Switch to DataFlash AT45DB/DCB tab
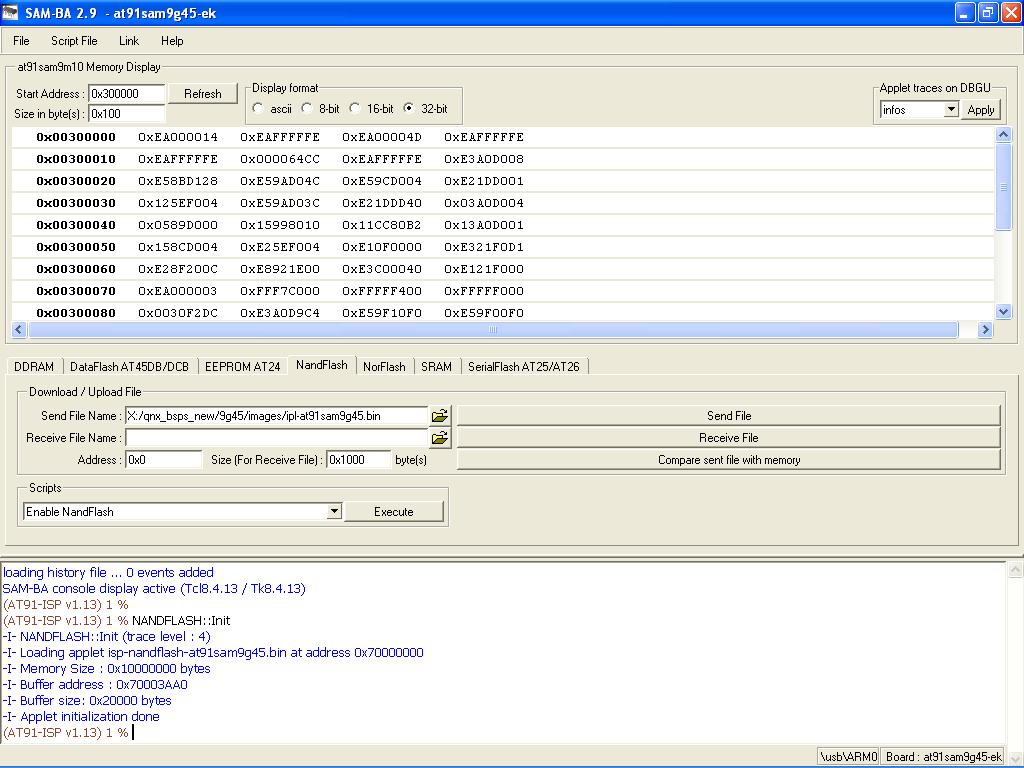This screenshot has width=1024, height=768. [129, 367]
